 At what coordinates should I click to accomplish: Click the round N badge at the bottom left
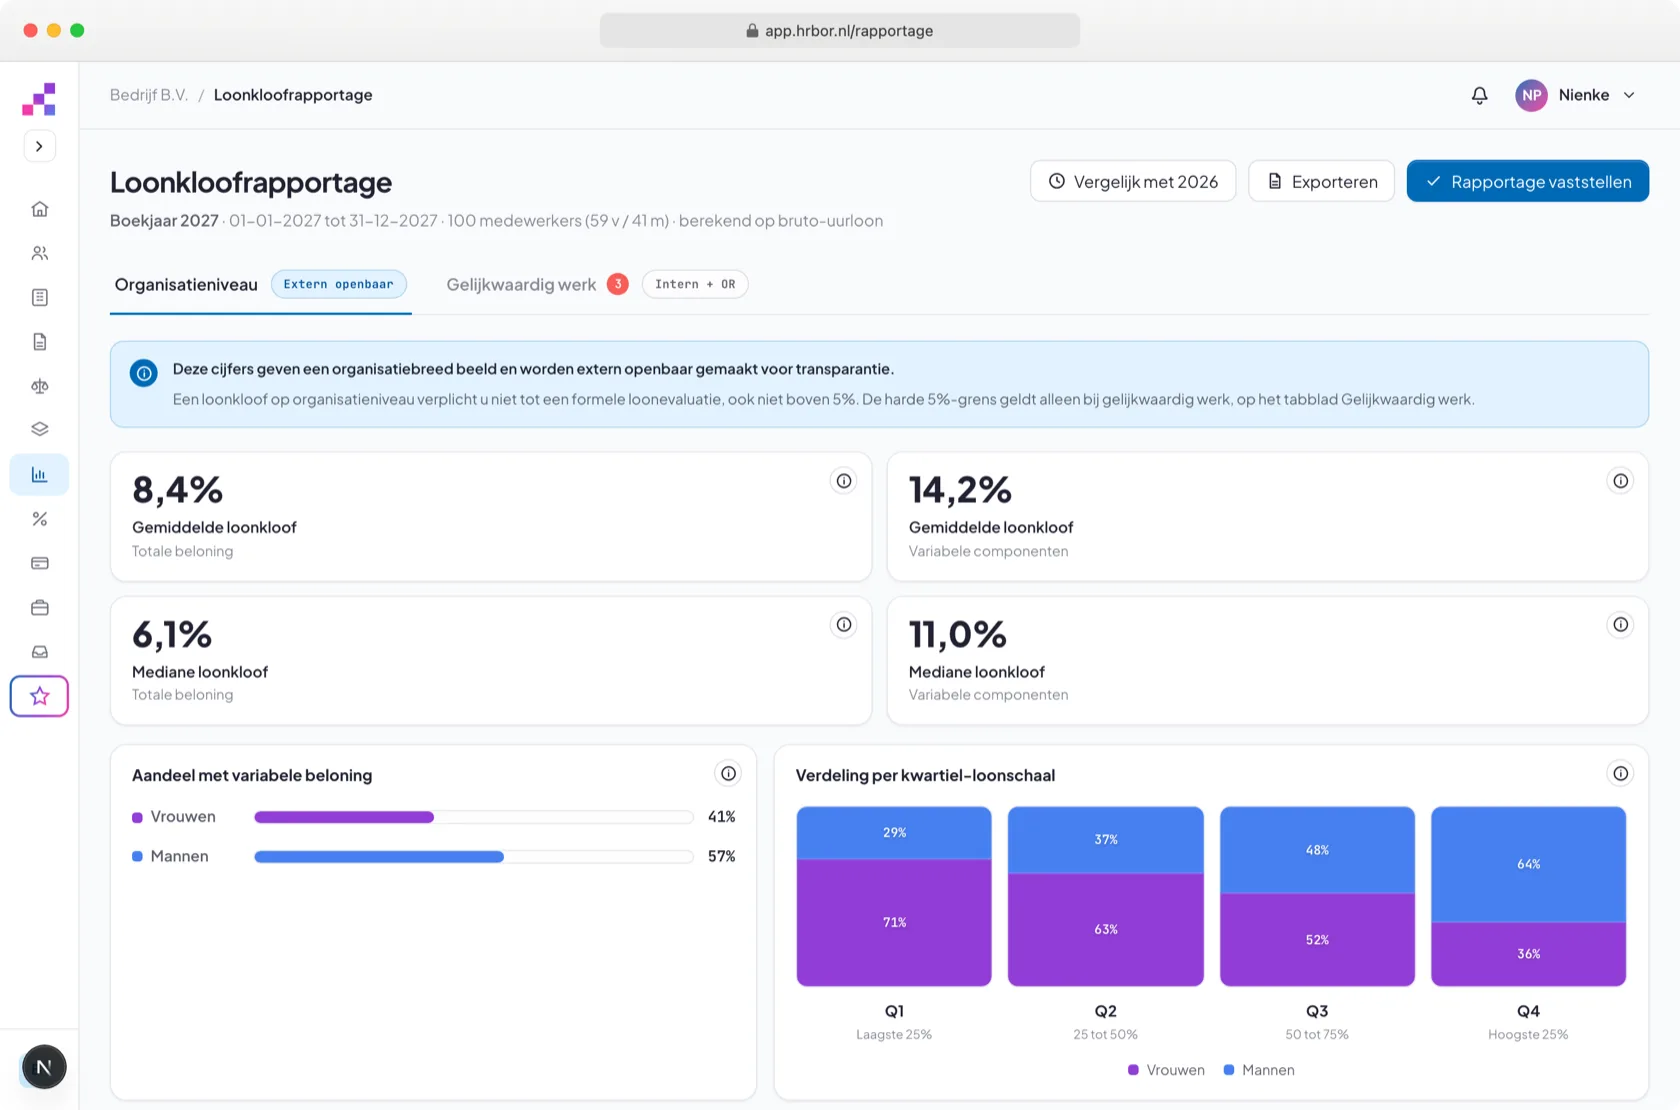point(43,1067)
